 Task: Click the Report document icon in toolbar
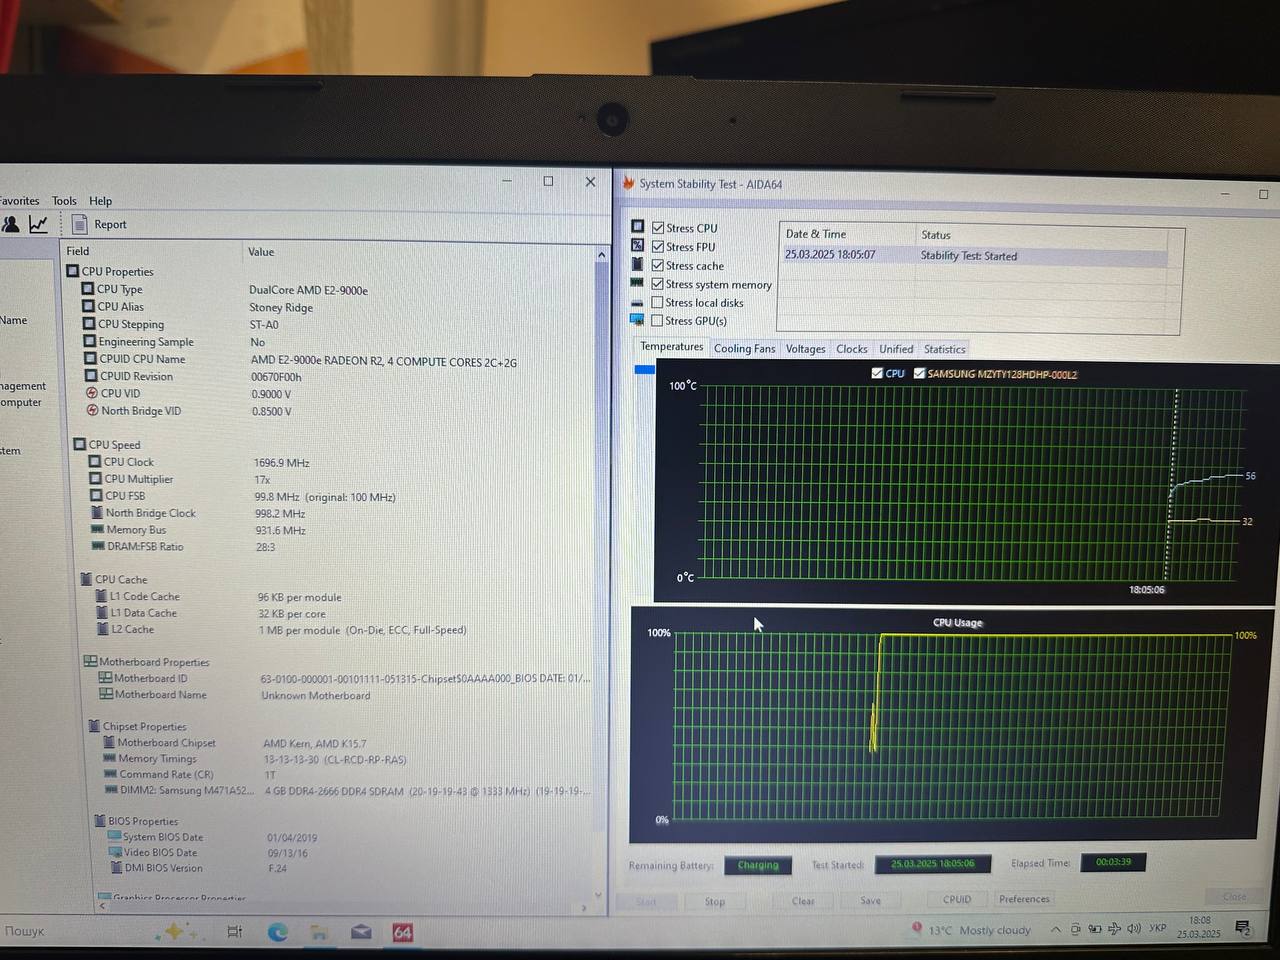pos(80,224)
